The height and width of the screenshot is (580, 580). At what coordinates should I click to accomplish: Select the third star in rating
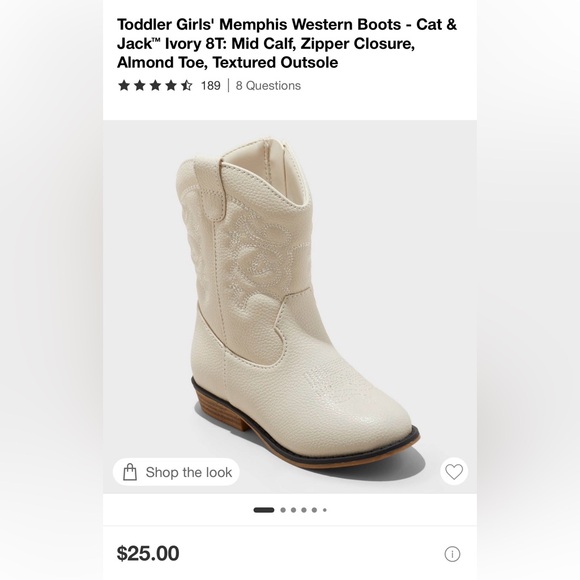[155, 85]
